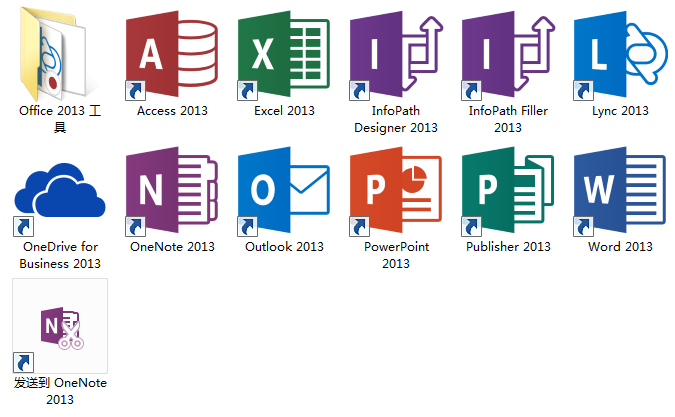Click the "PowerPoint 2013" label text
This screenshot has width=675, height=417.
click(x=396, y=255)
